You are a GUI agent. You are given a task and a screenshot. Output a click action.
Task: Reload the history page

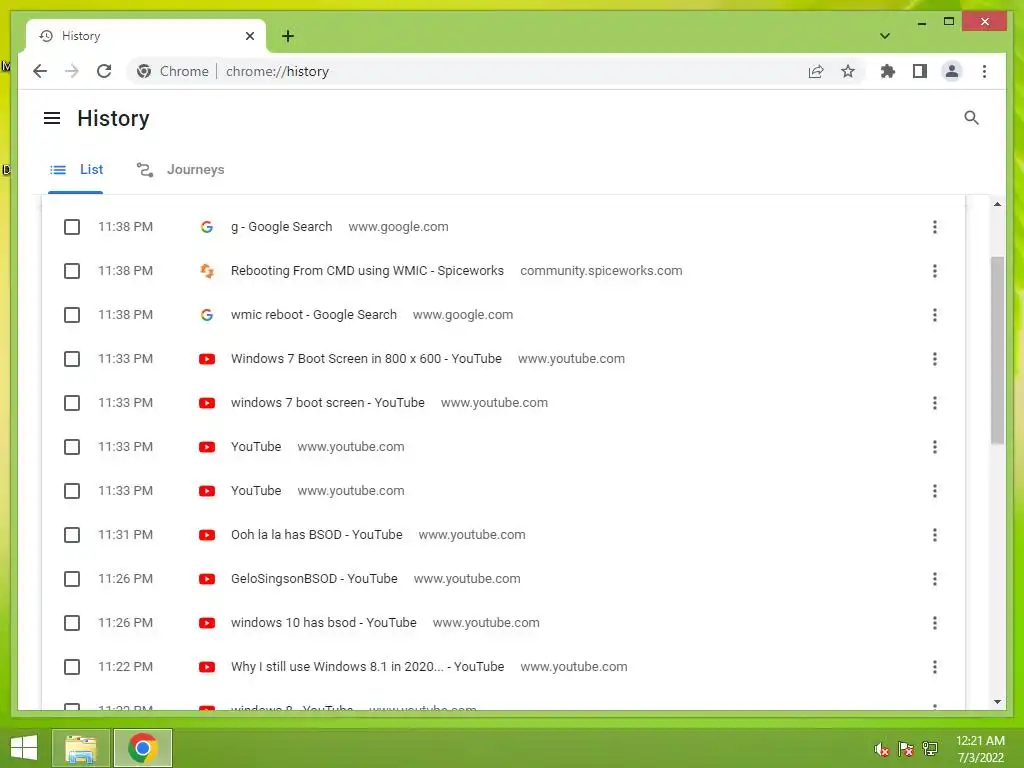tap(104, 71)
